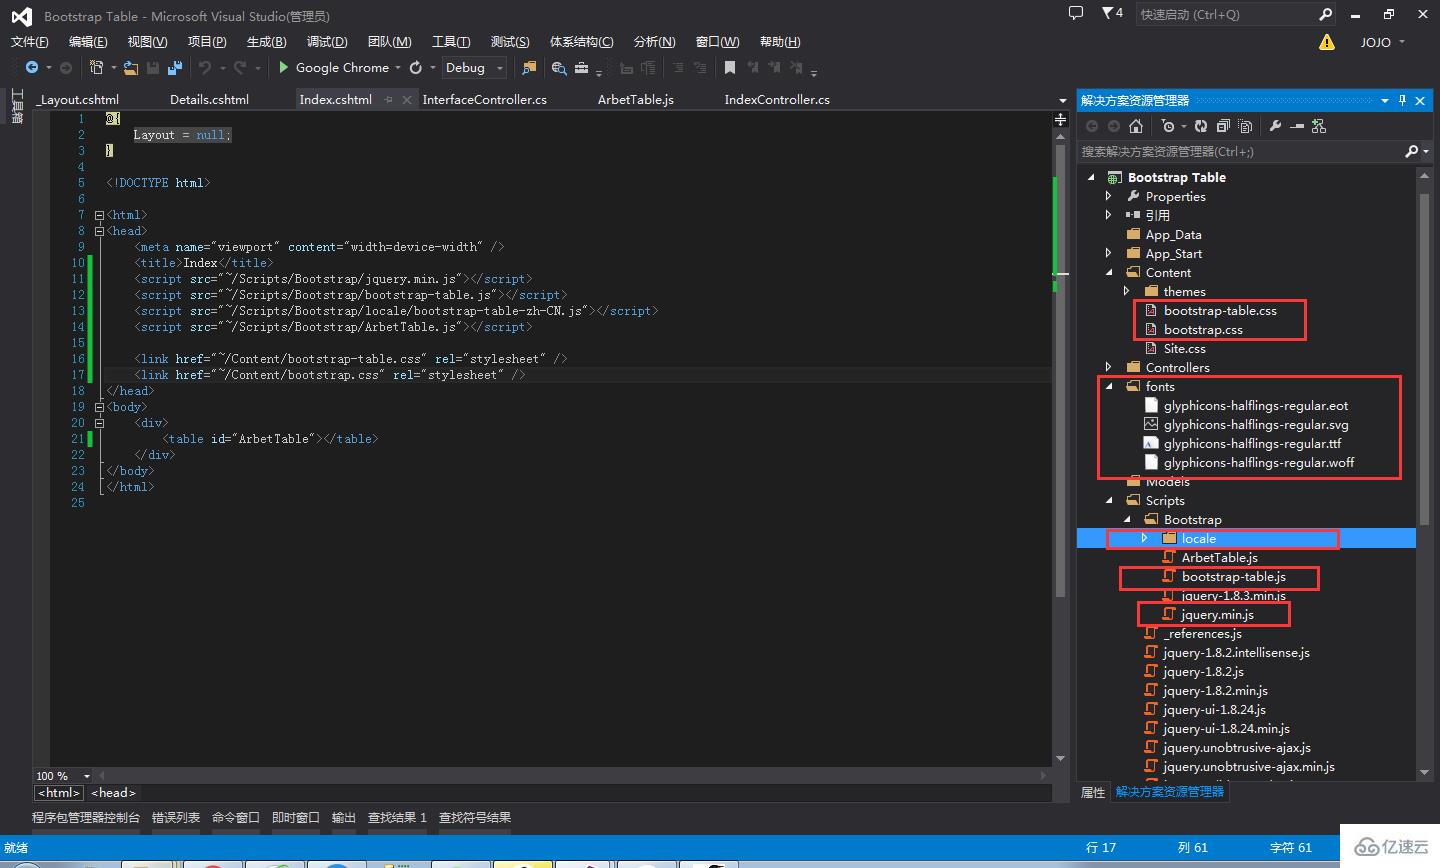1440x868 pixels.
Task: Open the 输出 panel tab
Action: pos(344,817)
